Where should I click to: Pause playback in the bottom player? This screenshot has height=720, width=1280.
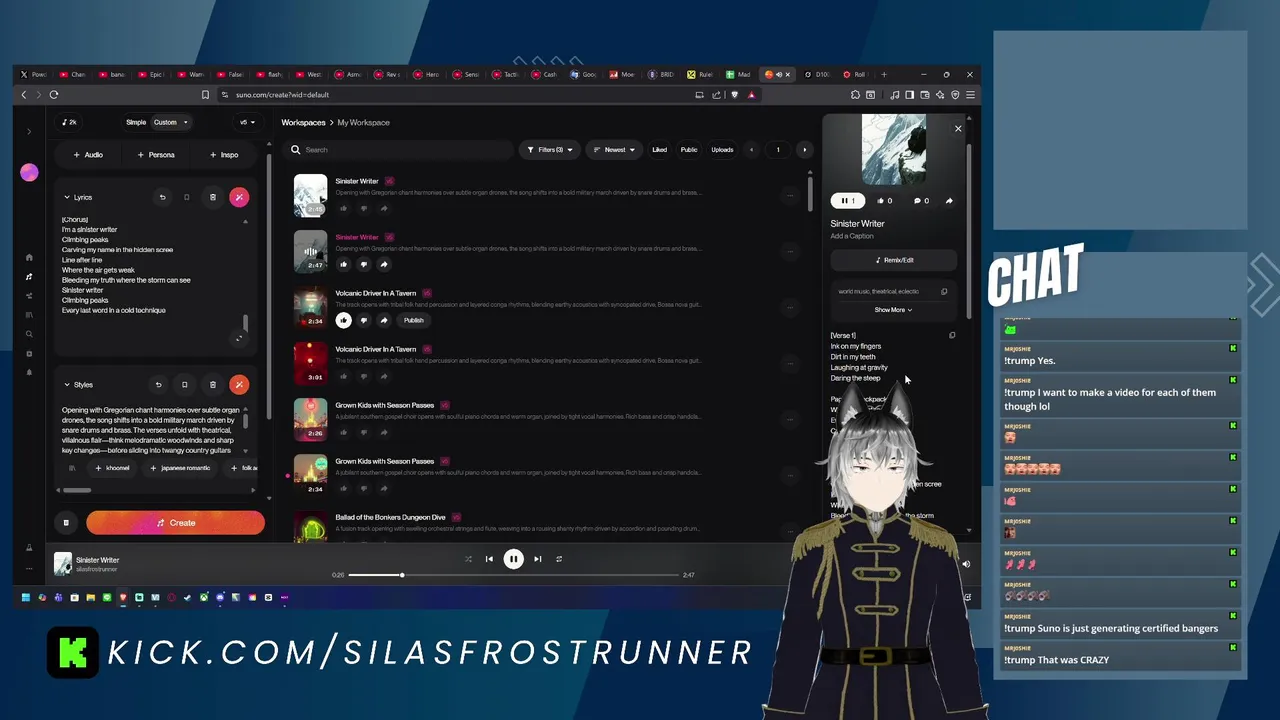click(513, 559)
